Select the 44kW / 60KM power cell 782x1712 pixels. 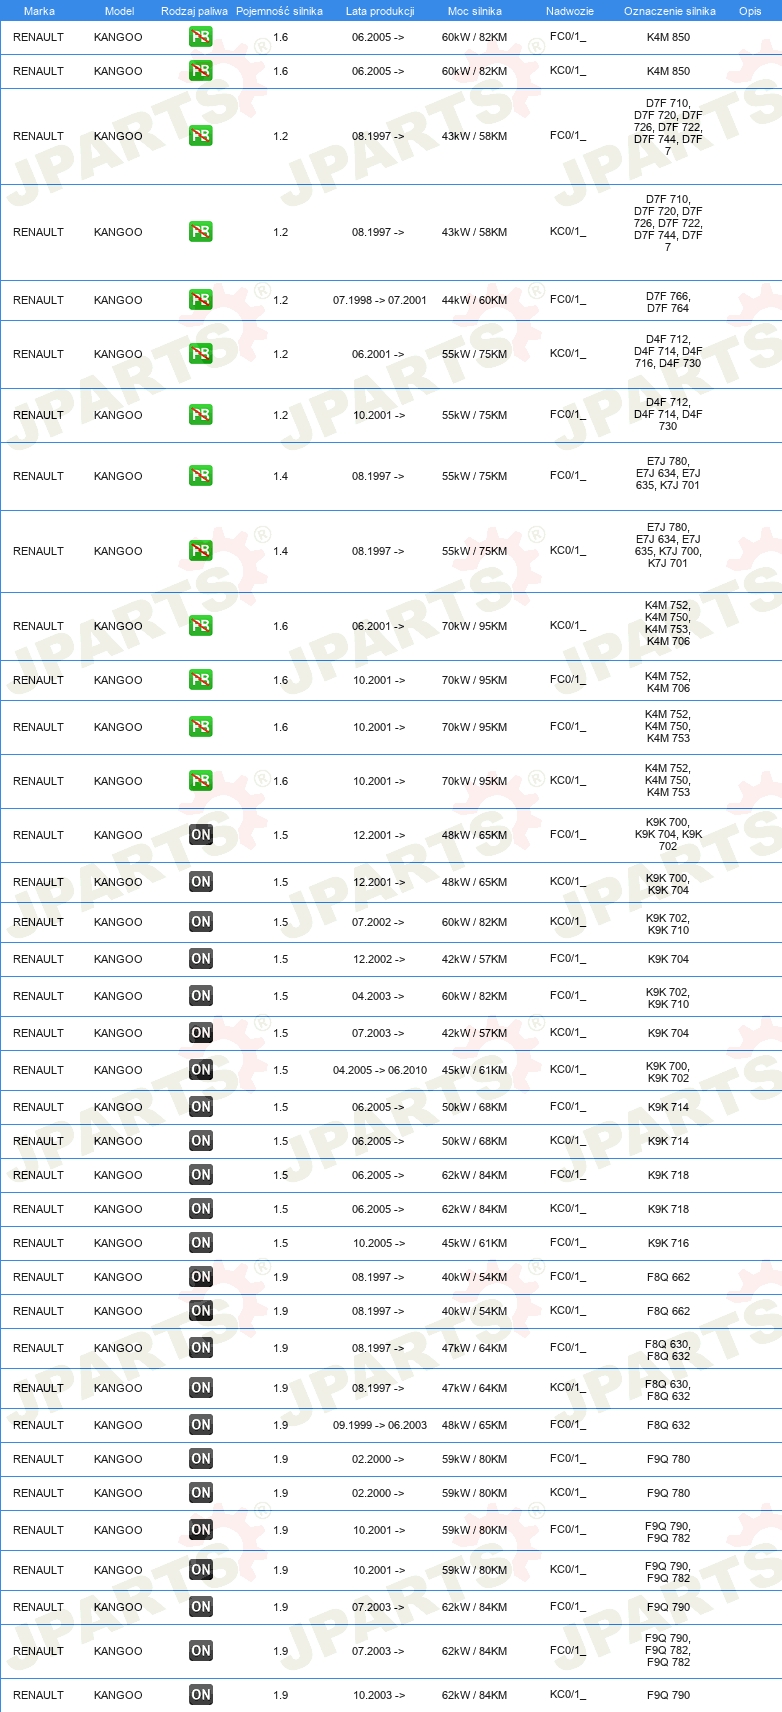tap(475, 300)
